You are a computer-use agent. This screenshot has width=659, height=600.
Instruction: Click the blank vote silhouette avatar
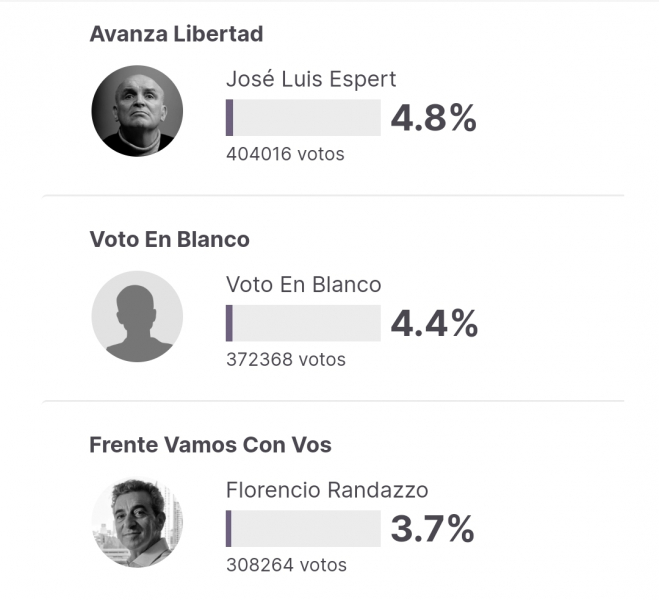[137, 316]
